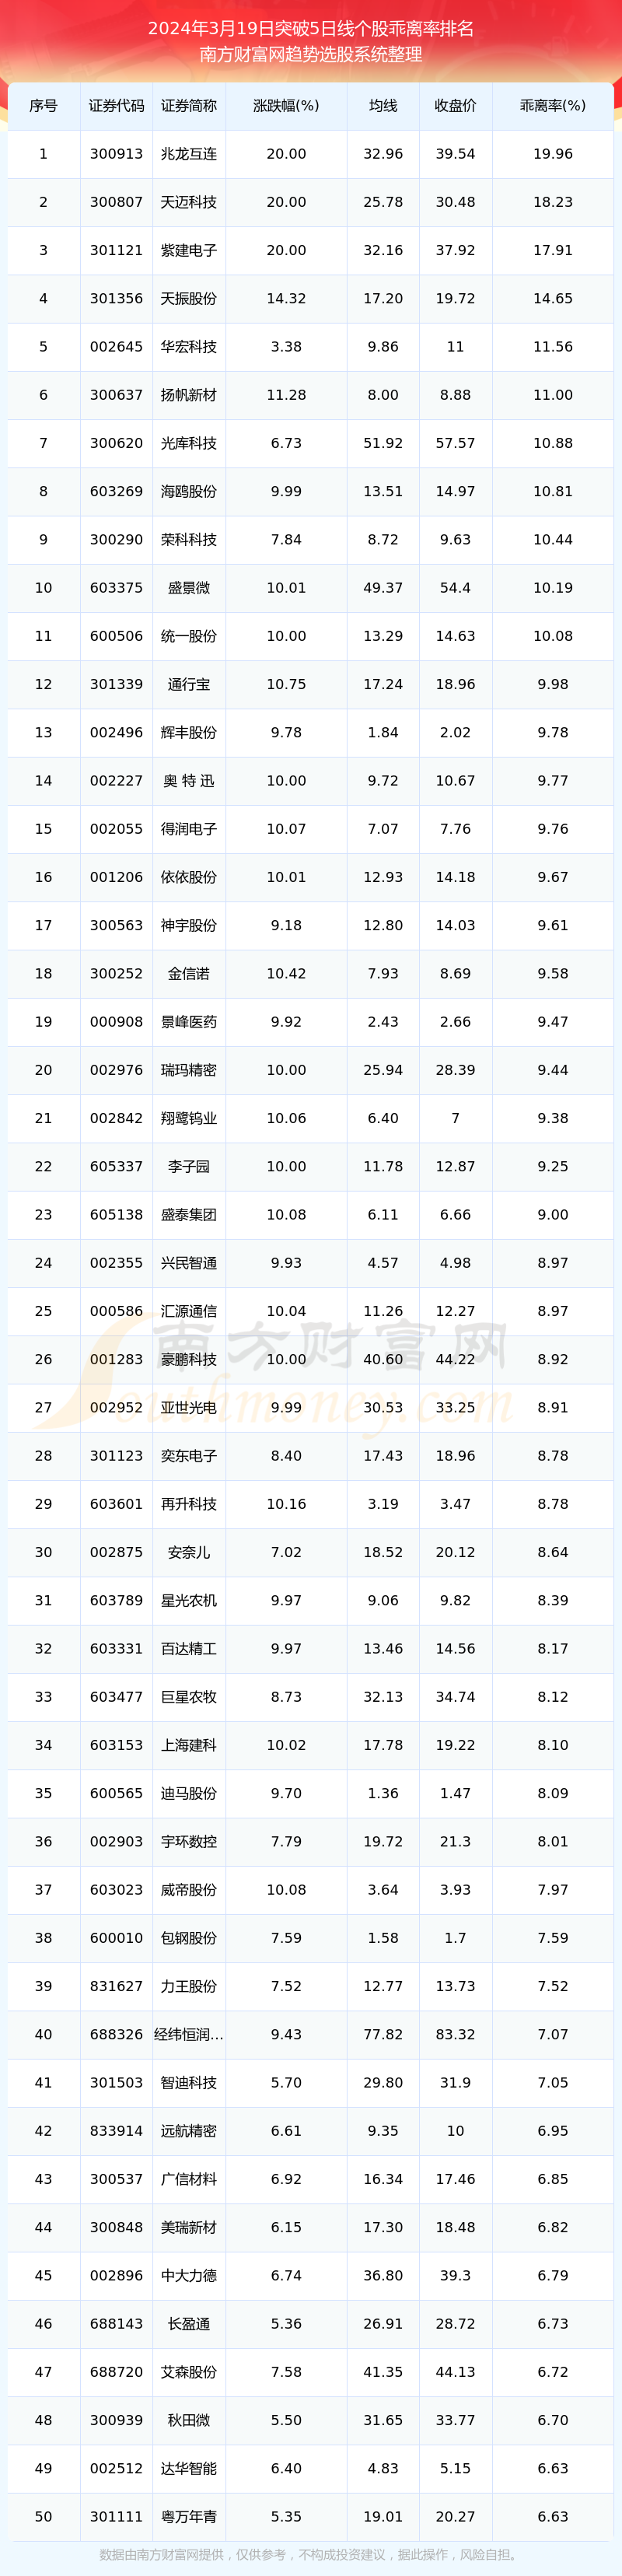Click 巨星农牧 stock name
This screenshot has width=622, height=2576.
(x=189, y=1697)
